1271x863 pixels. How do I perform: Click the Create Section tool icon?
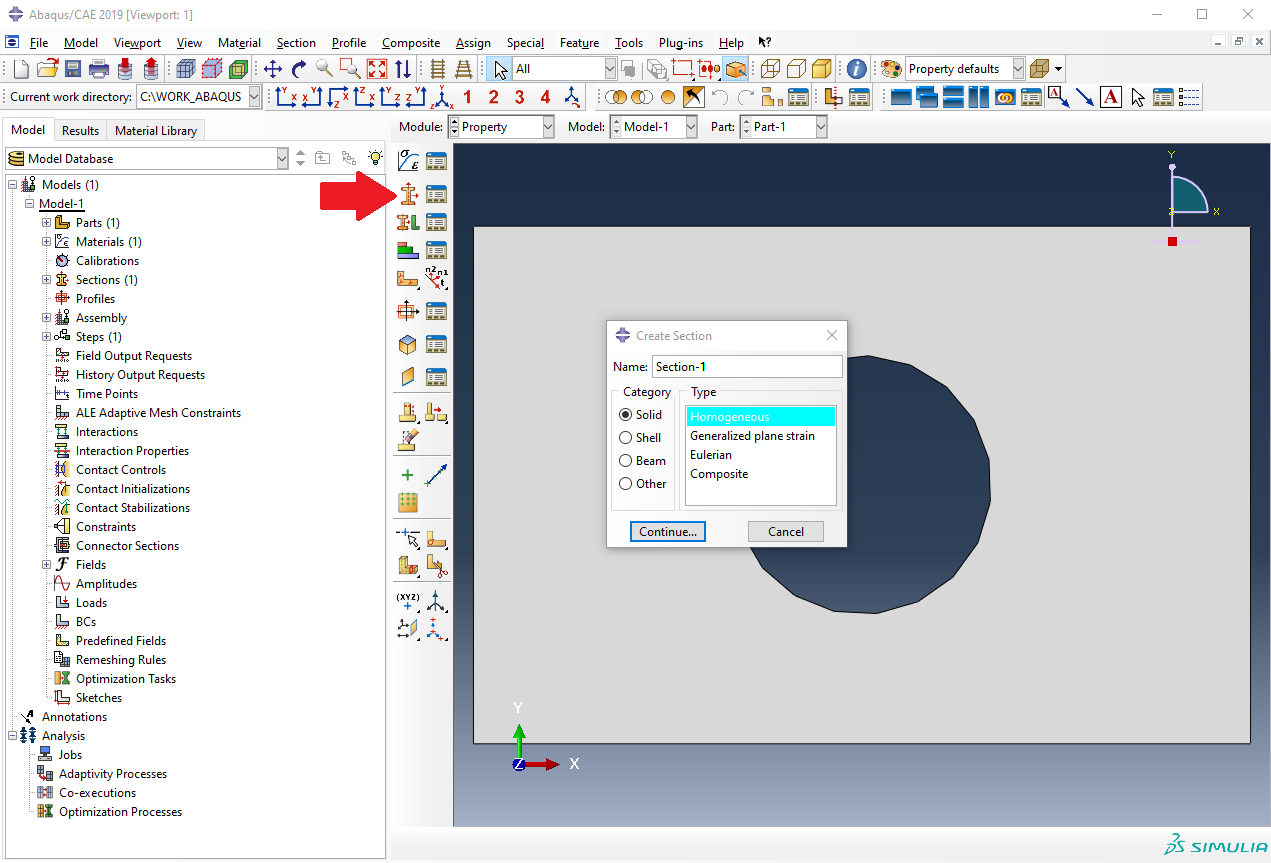pyautogui.click(x=407, y=194)
